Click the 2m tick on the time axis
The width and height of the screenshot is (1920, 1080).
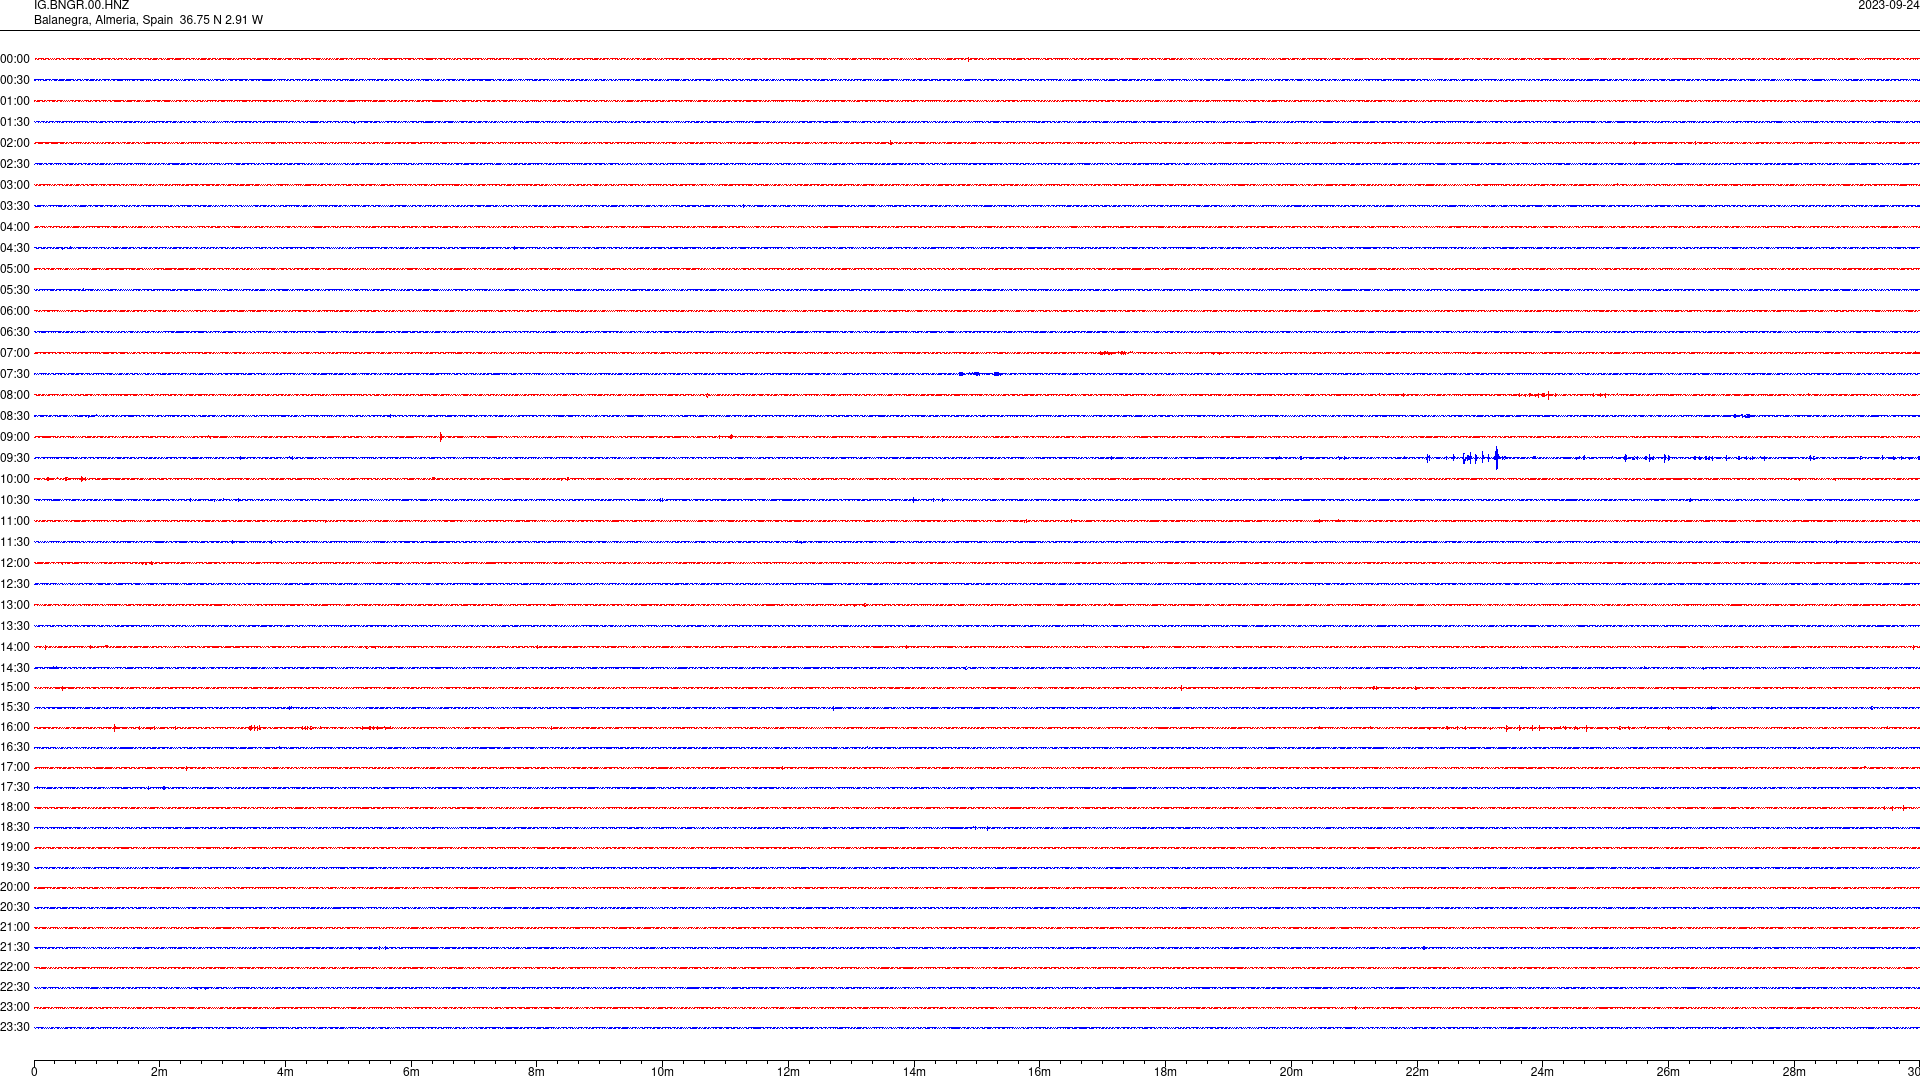click(x=160, y=1072)
